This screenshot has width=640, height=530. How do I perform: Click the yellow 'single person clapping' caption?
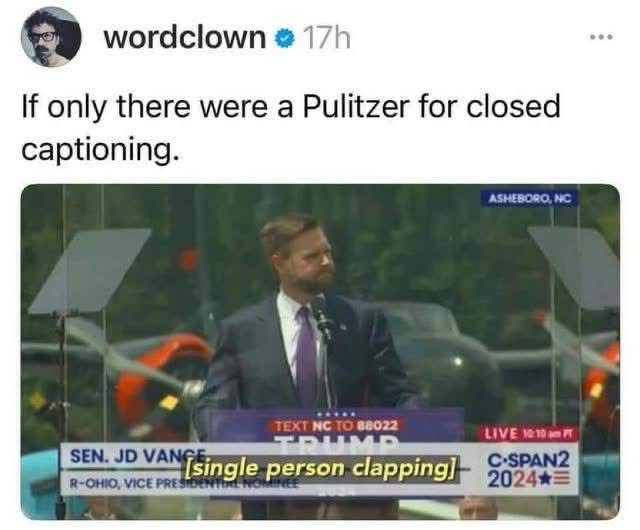321,468
